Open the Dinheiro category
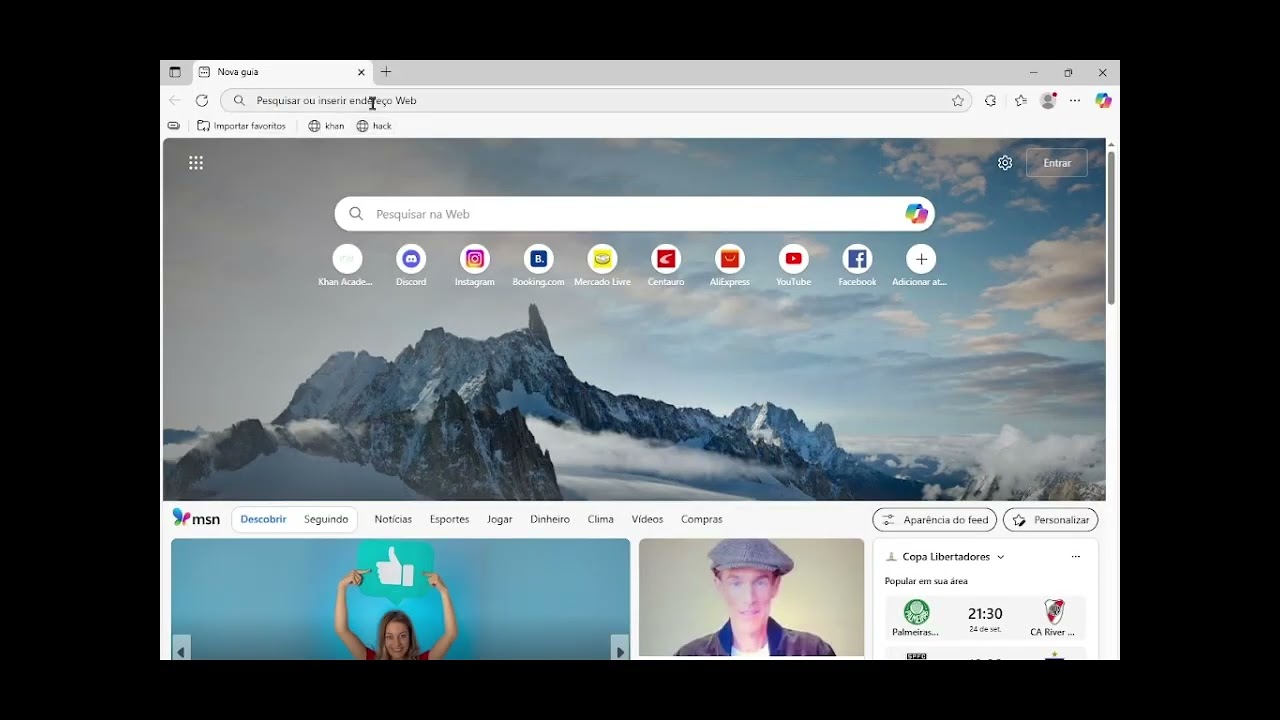 (x=550, y=519)
